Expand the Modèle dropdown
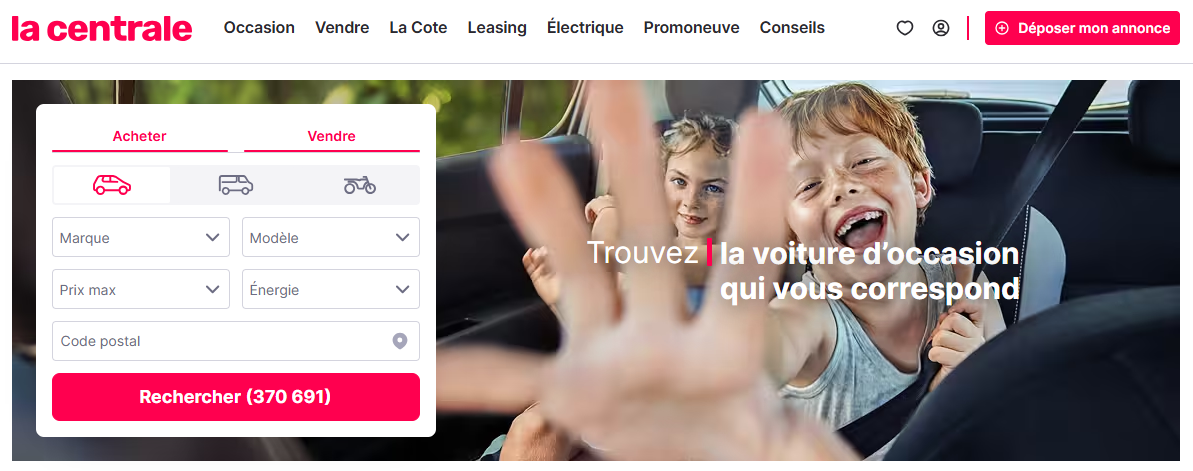1193x471 pixels. click(x=331, y=237)
